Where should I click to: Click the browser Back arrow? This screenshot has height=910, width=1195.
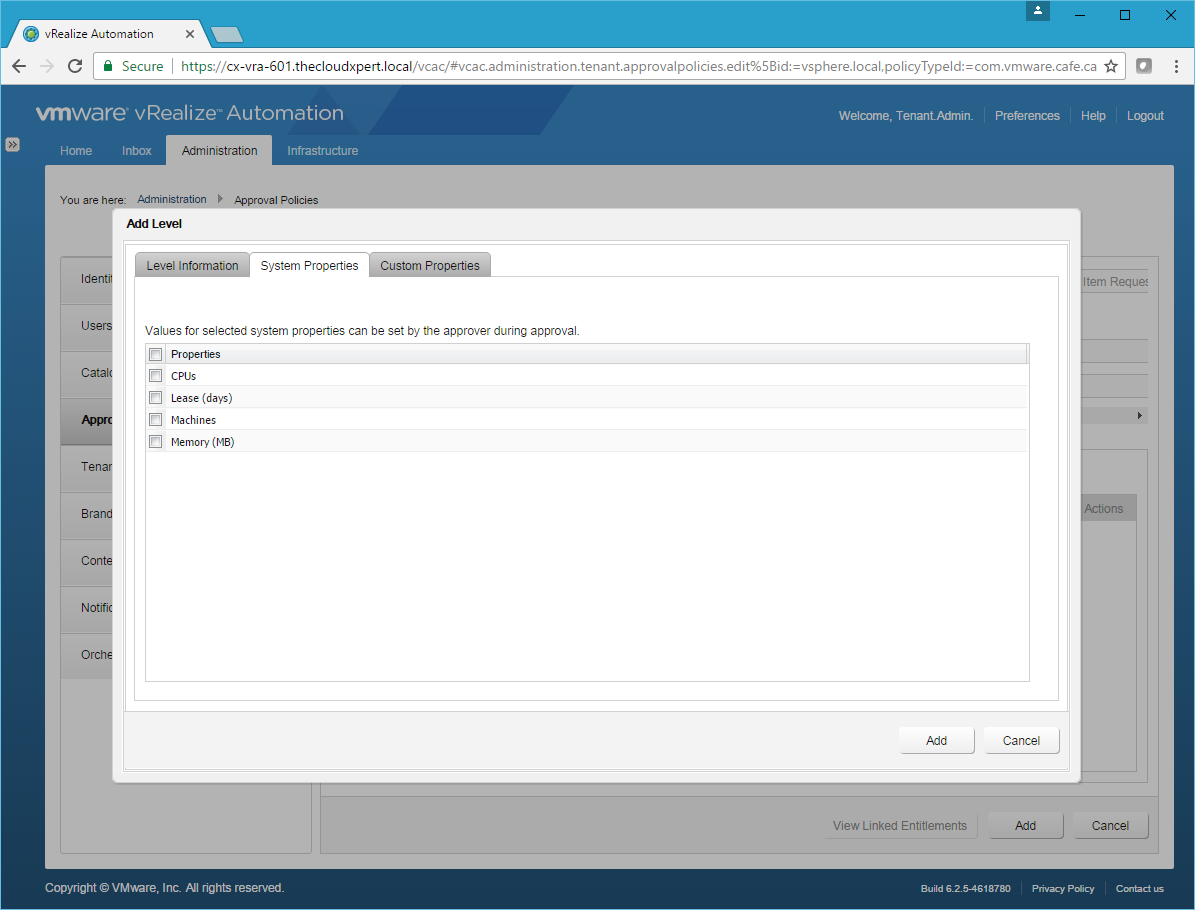coord(19,66)
